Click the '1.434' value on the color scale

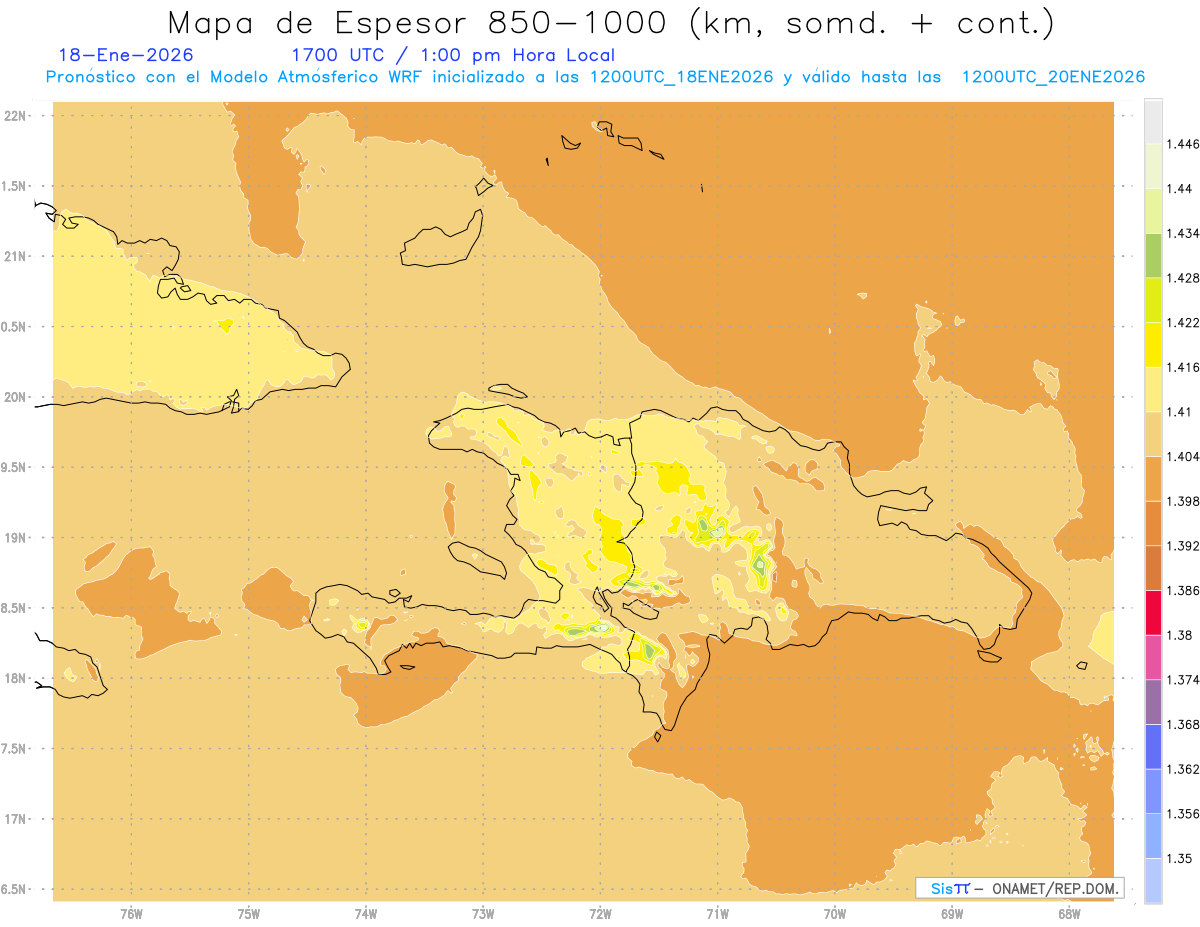(1182, 233)
